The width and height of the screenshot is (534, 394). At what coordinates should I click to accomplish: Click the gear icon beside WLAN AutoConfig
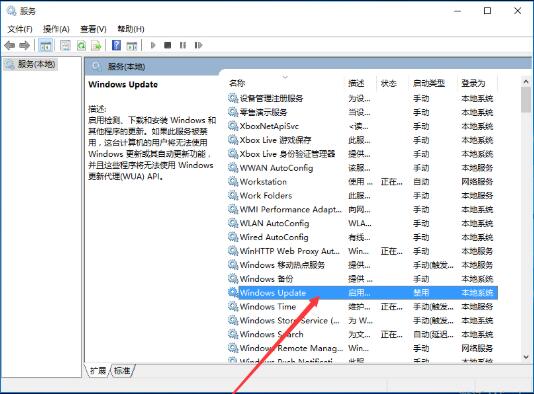(233, 223)
